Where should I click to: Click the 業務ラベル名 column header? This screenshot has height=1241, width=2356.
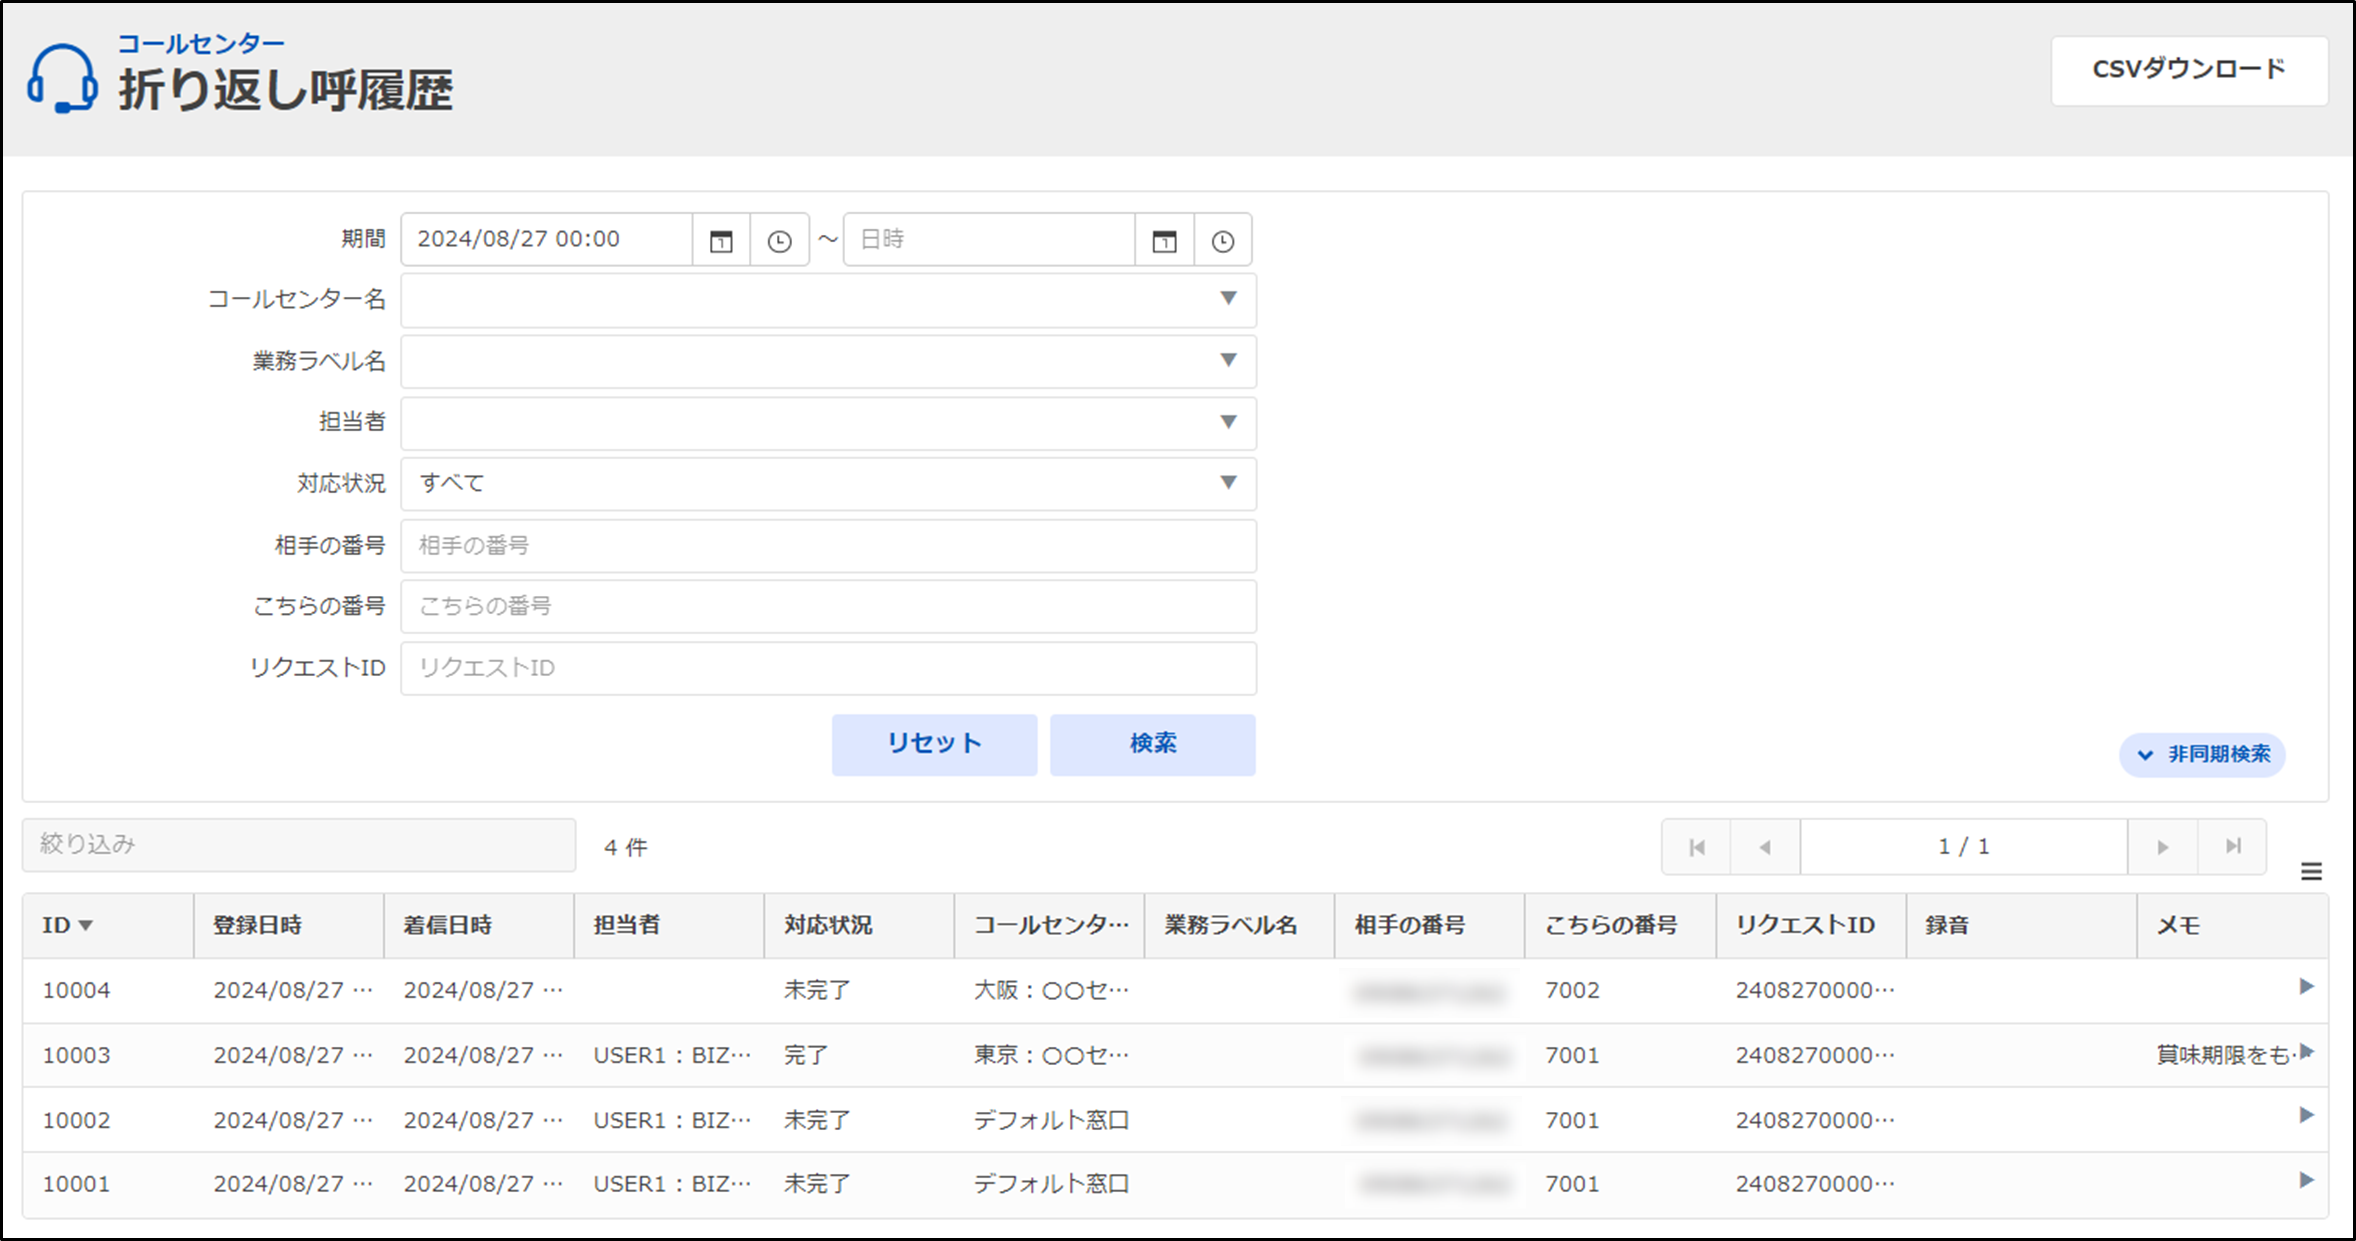1239,926
